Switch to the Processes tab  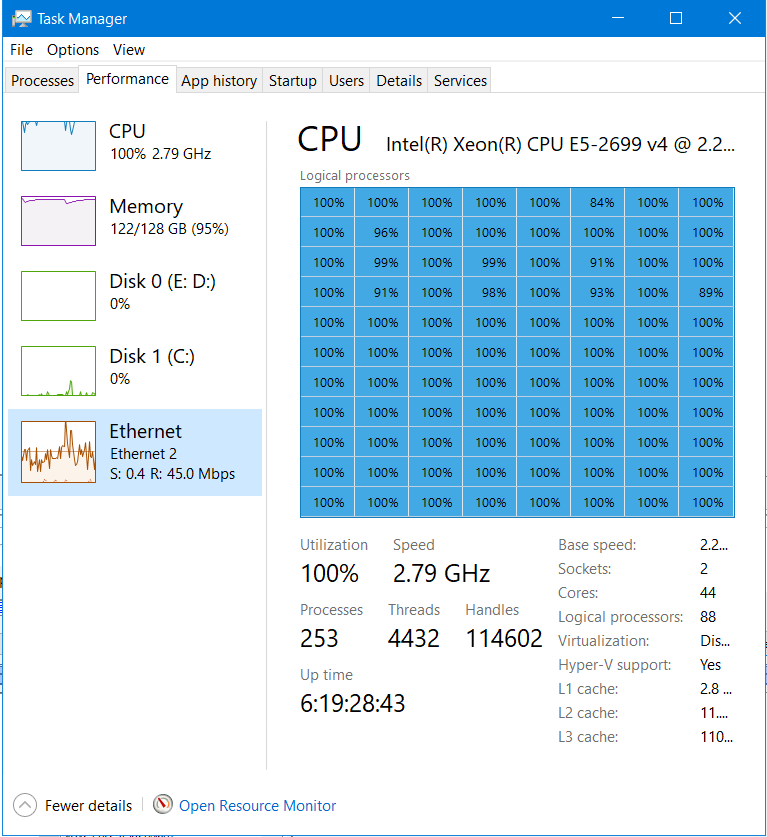tap(42, 81)
